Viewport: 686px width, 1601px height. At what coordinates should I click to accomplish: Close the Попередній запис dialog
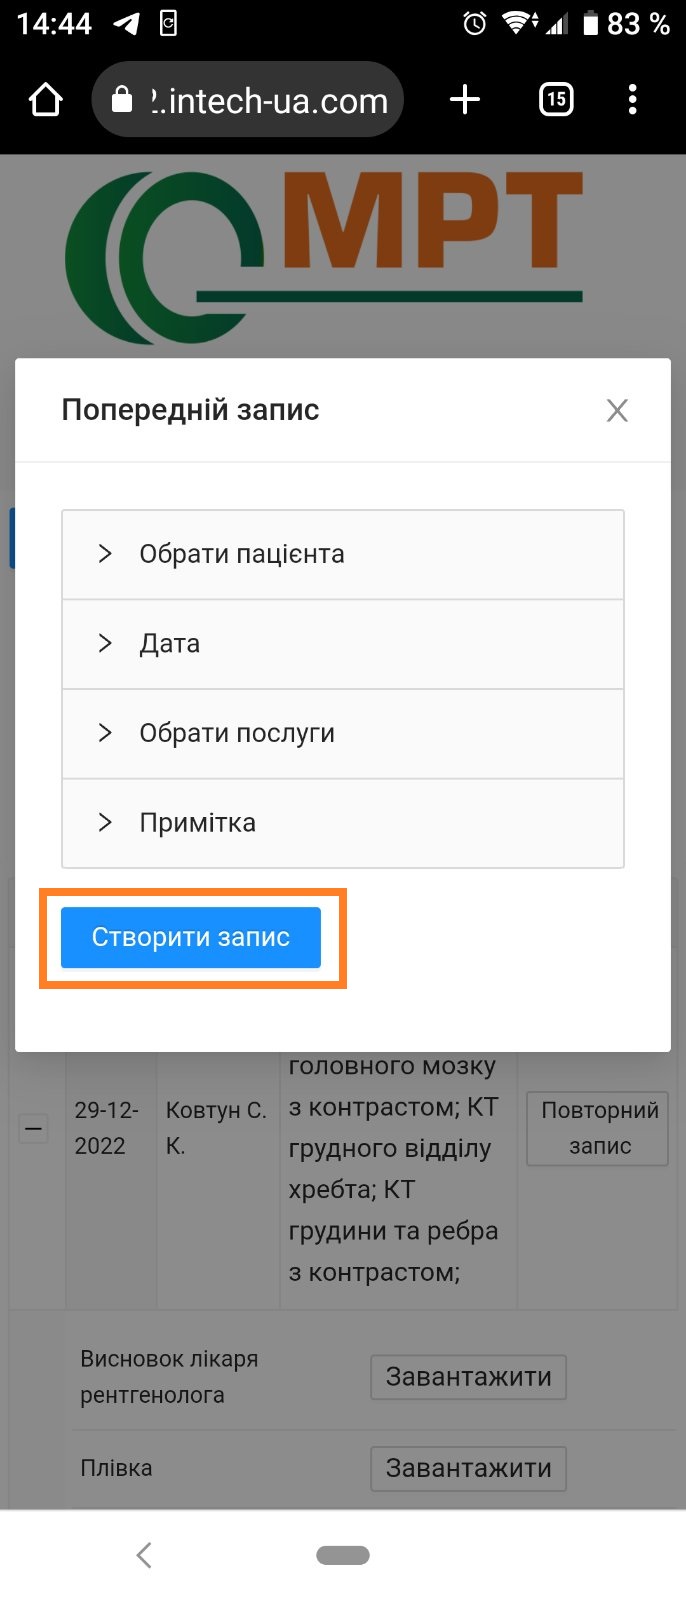(x=617, y=410)
